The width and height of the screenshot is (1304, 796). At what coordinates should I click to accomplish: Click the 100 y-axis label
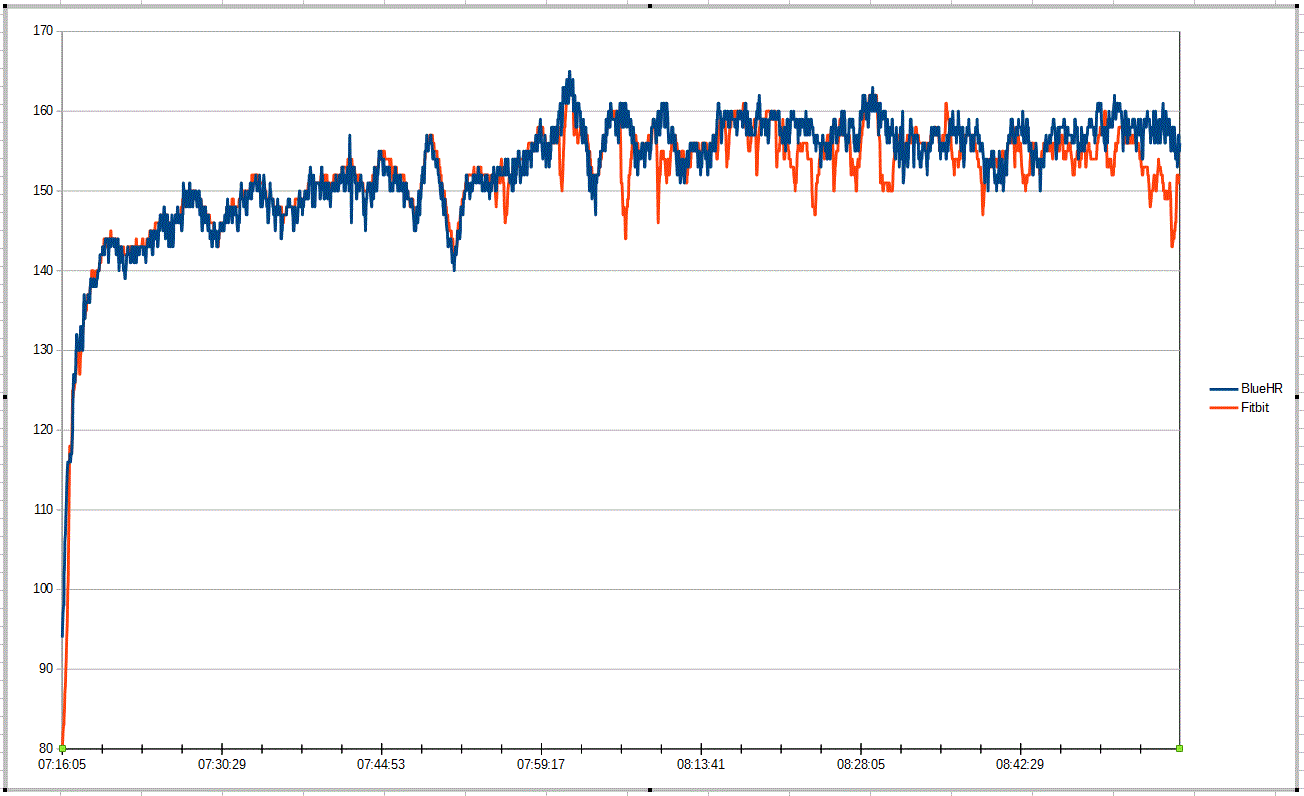pos(43,589)
